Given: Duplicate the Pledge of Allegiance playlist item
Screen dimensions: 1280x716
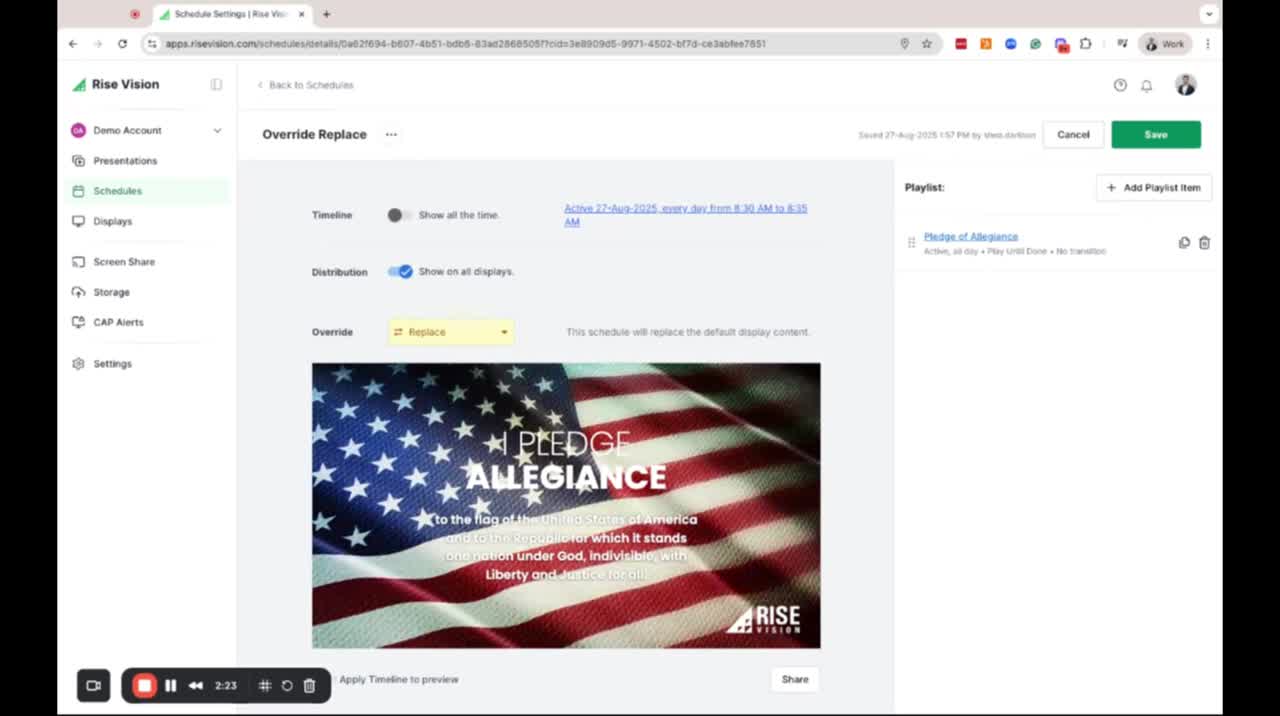Looking at the screenshot, I should point(1184,243).
